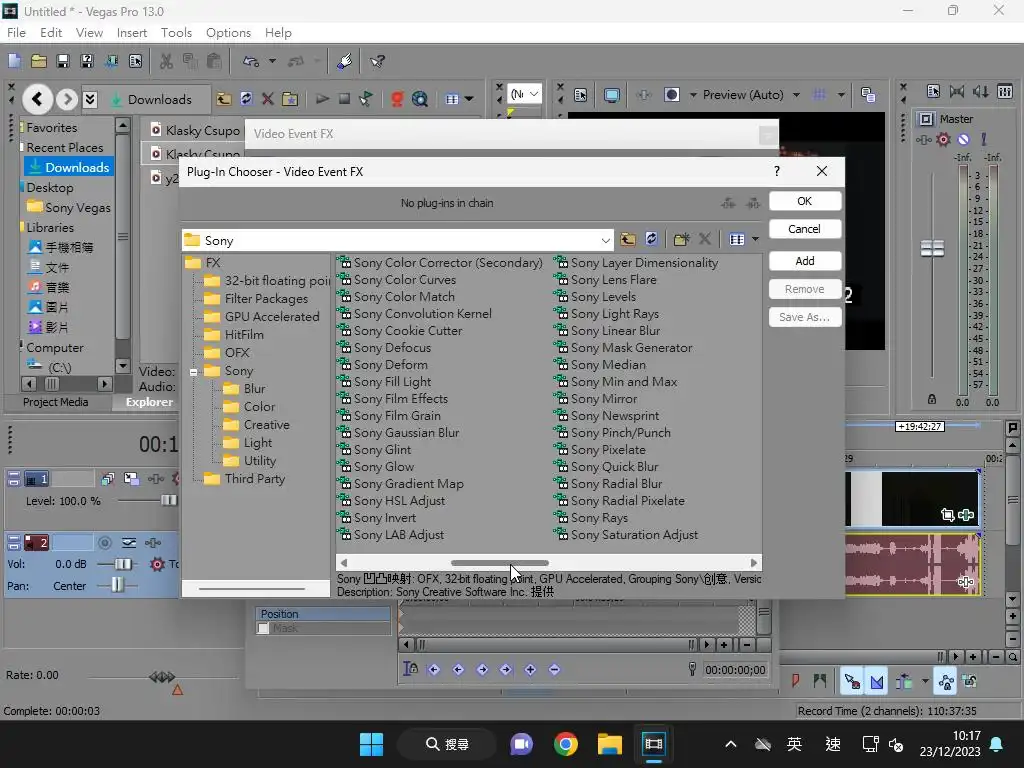The image size is (1024, 768).
Task: Open the Sony folder dropdown in Plug-In Chooser
Action: [x=605, y=240]
